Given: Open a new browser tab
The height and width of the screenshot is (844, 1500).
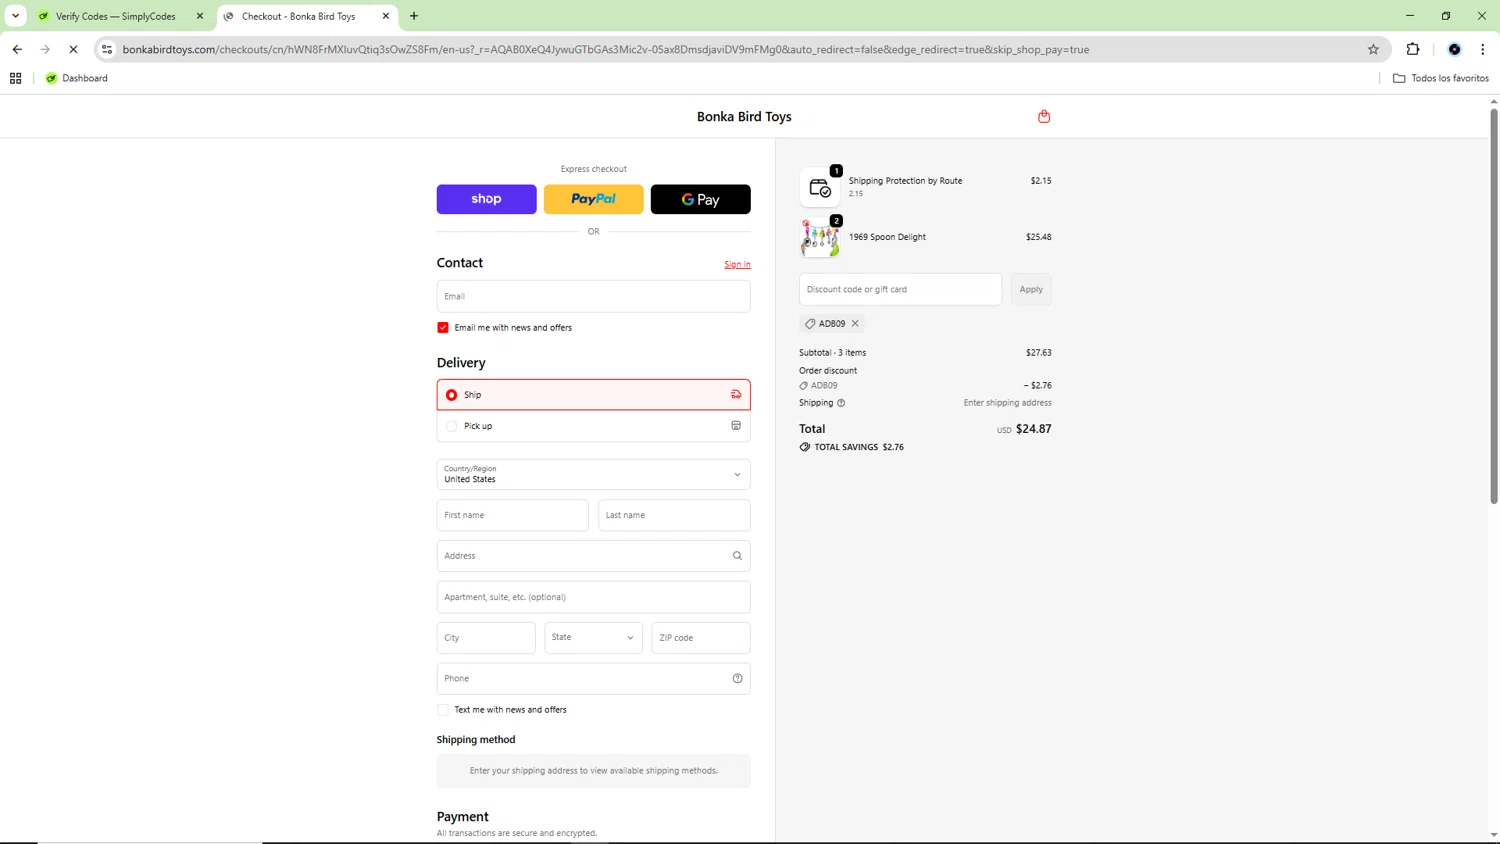Looking at the screenshot, I should 414,16.
